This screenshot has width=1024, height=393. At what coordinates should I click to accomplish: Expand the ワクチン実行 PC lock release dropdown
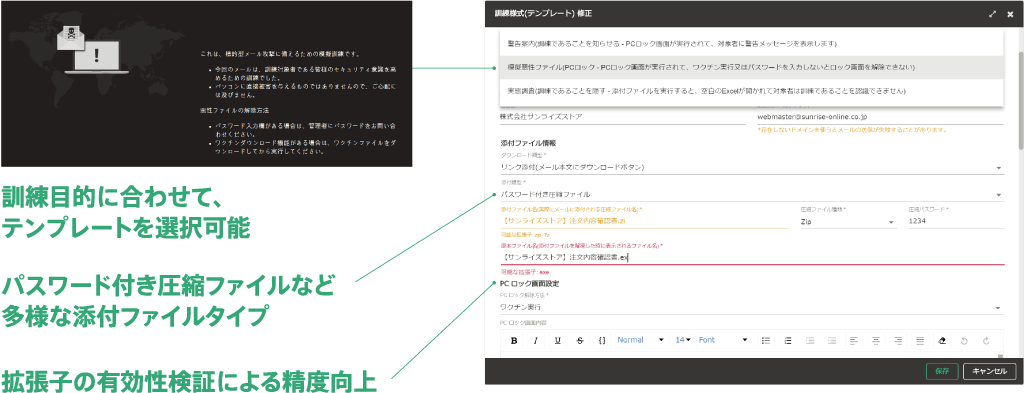click(x=752, y=307)
